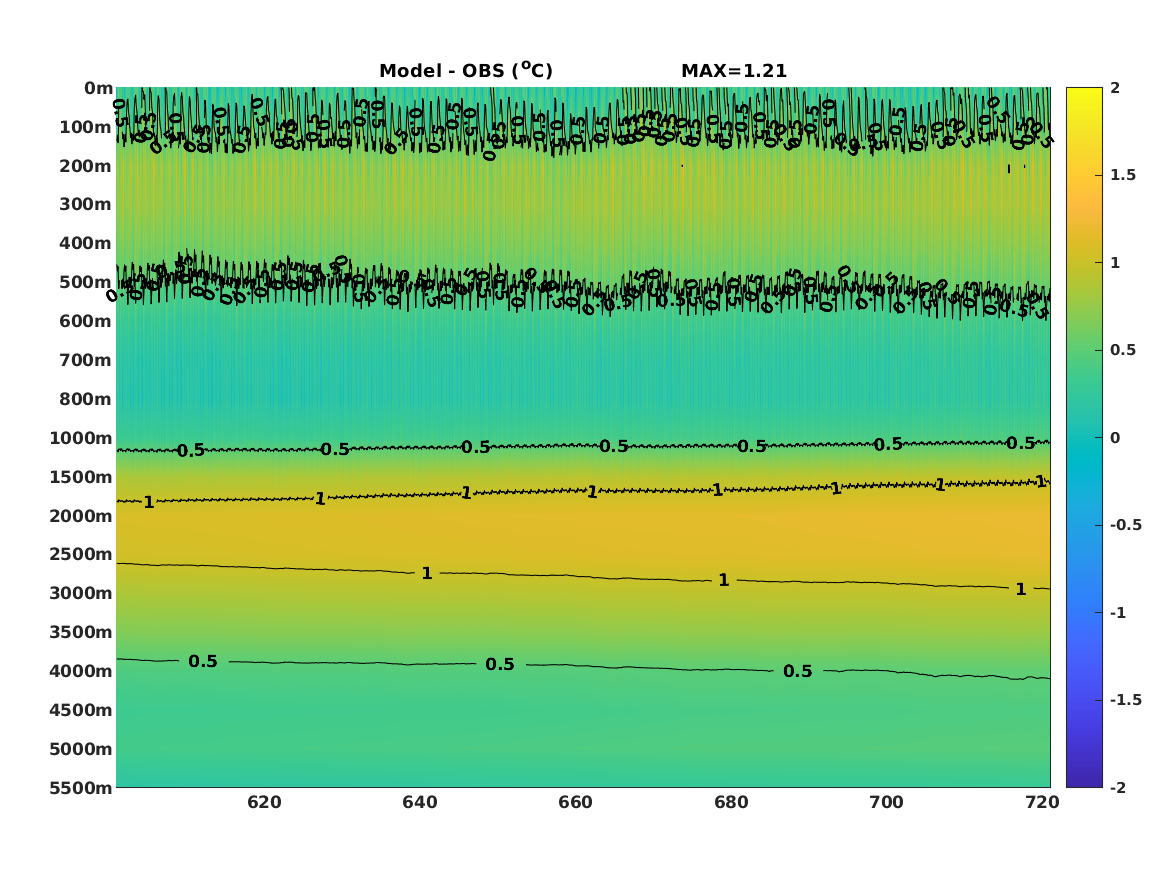The height and width of the screenshot is (875, 1167).
Task: Click the "600m" depth axis label
Action: (86, 321)
